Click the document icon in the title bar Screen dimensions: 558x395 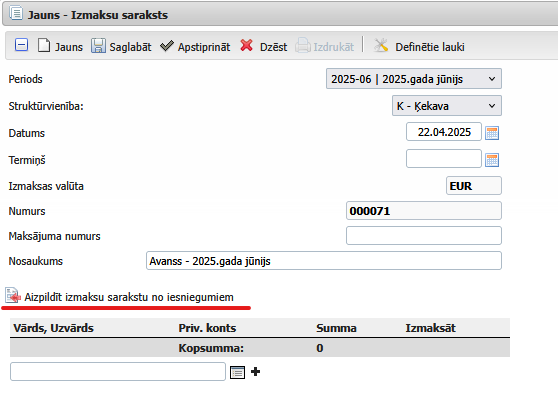(x=16, y=13)
